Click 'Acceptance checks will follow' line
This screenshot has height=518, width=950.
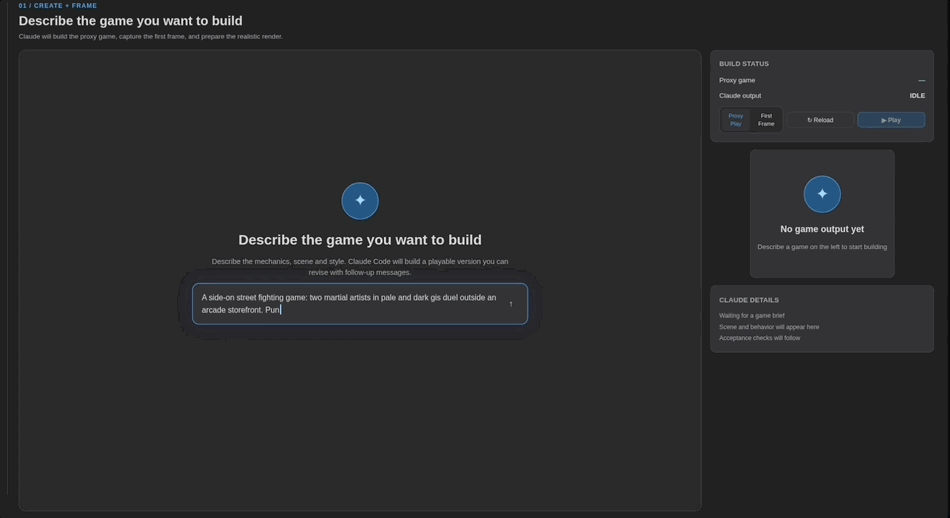[x=759, y=338]
